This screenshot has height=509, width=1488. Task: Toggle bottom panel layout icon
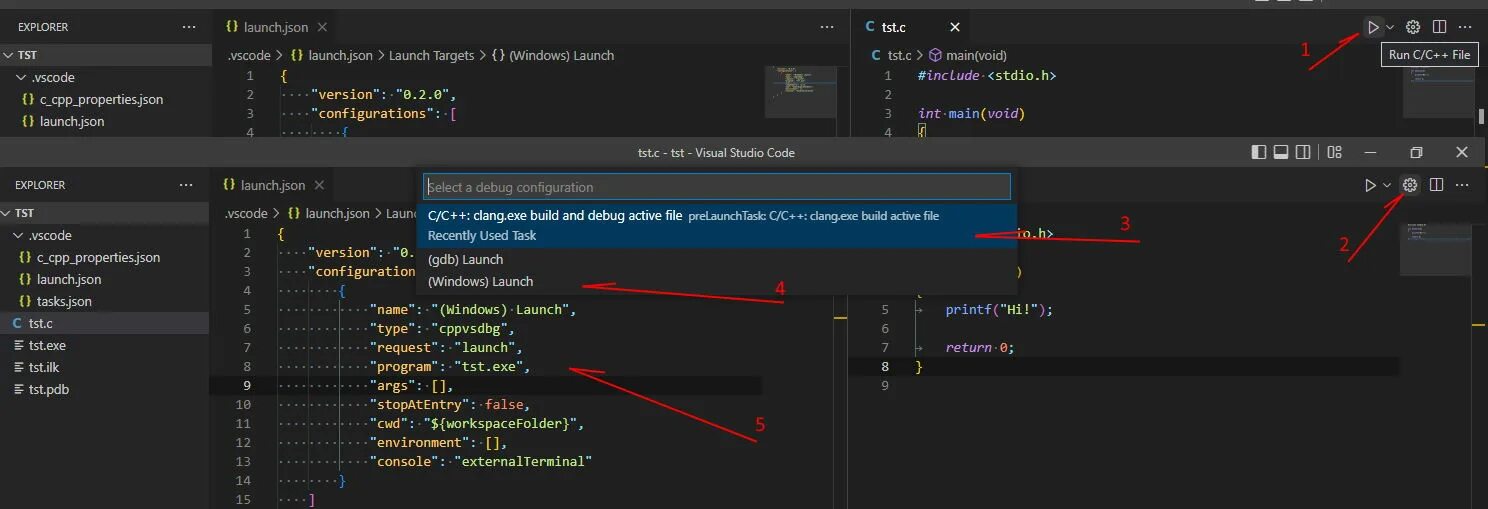coord(1280,152)
